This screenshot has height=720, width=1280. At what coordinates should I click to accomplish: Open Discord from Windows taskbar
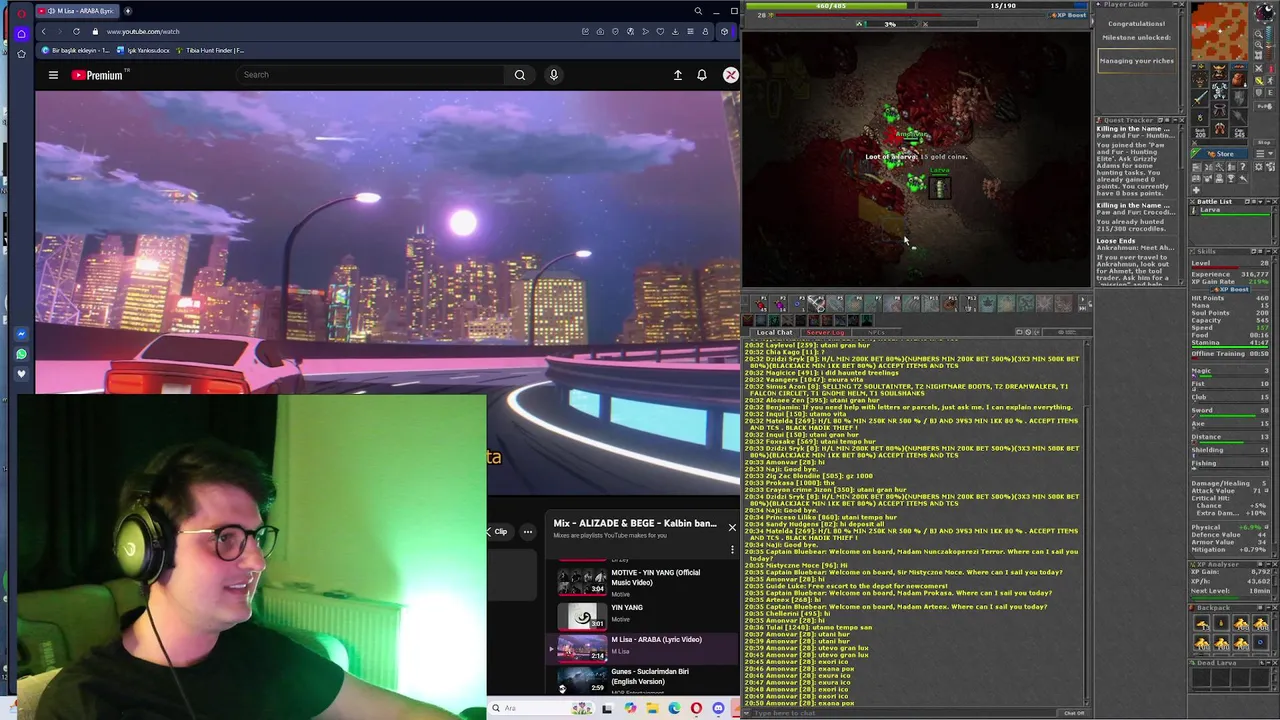pos(718,708)
